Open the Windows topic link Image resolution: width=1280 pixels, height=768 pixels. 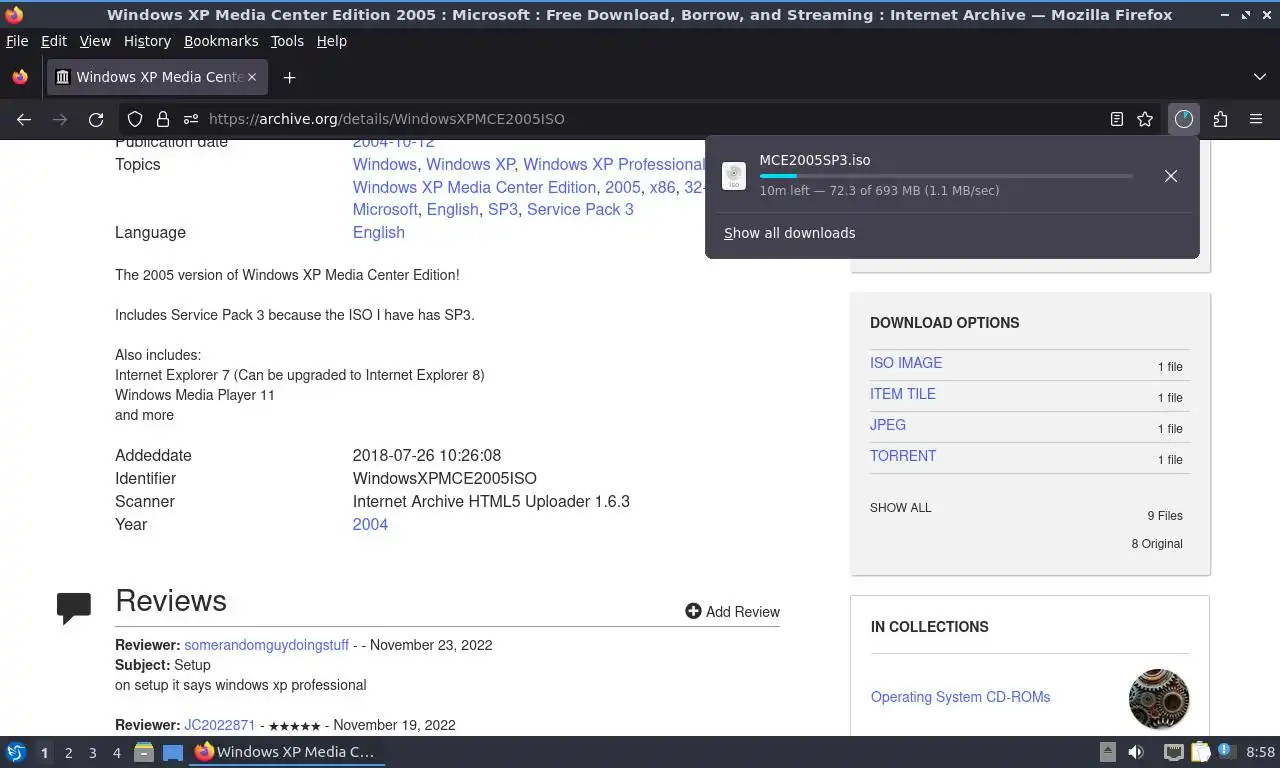click(x=384, y=164)
